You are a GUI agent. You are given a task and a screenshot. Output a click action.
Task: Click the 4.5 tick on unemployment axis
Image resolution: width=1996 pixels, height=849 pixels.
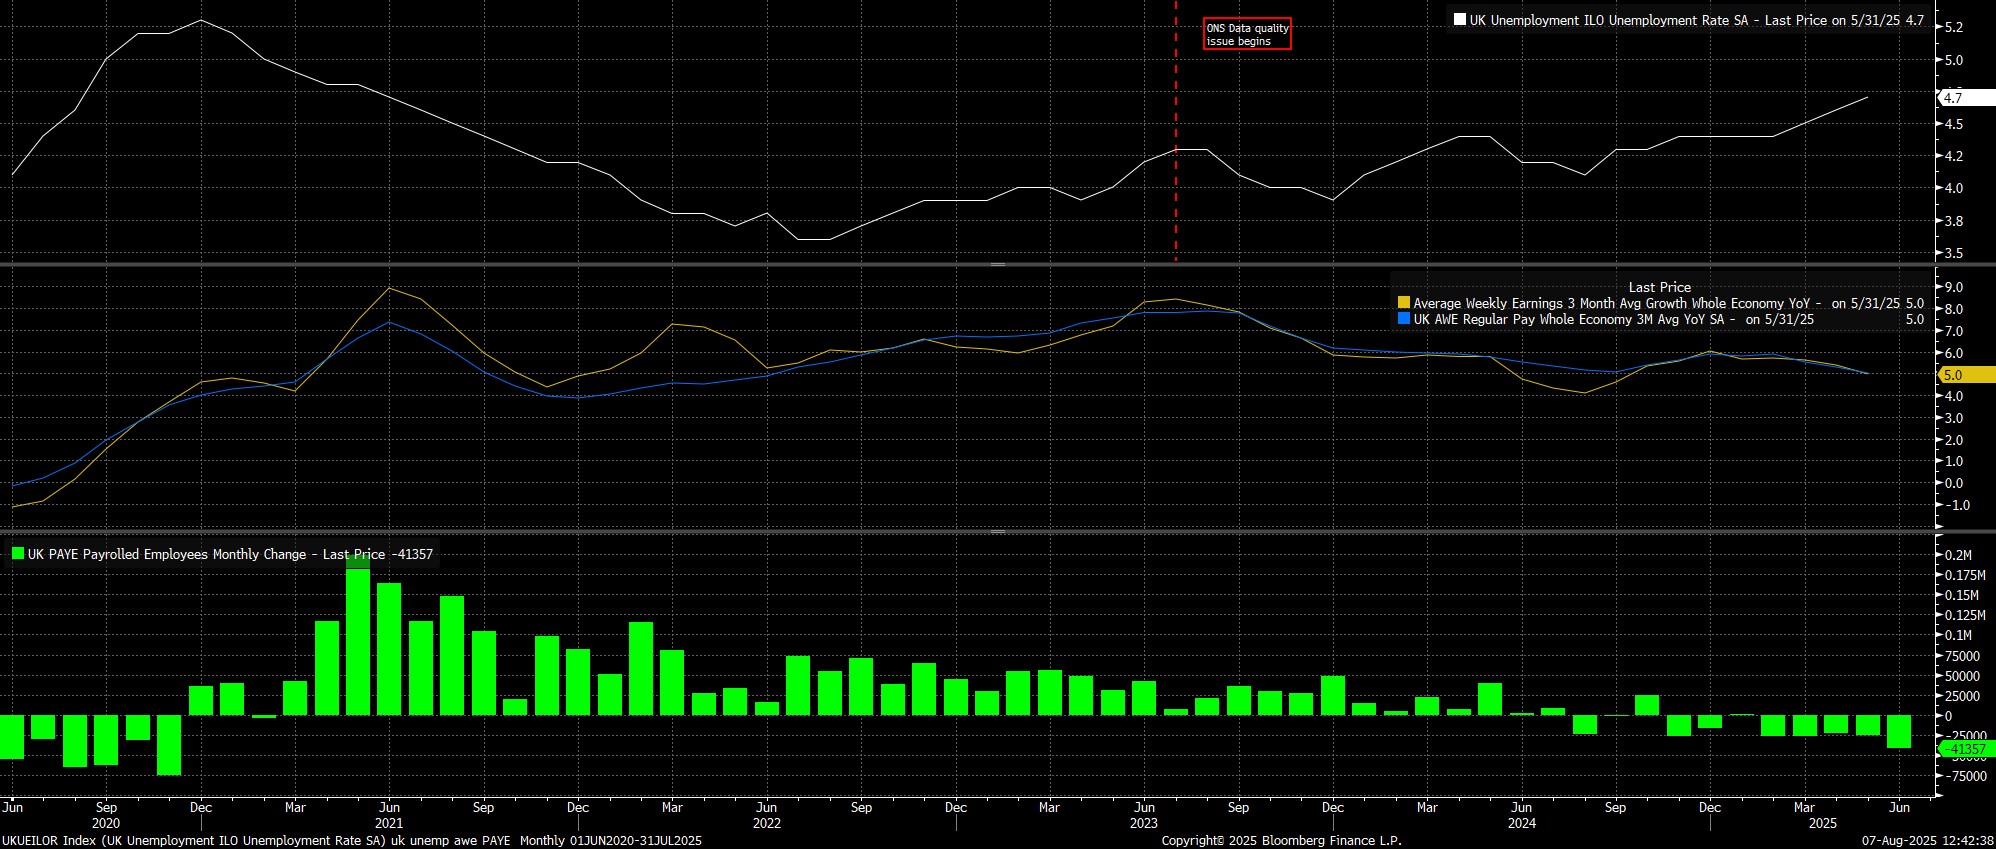pos(1954,124)
